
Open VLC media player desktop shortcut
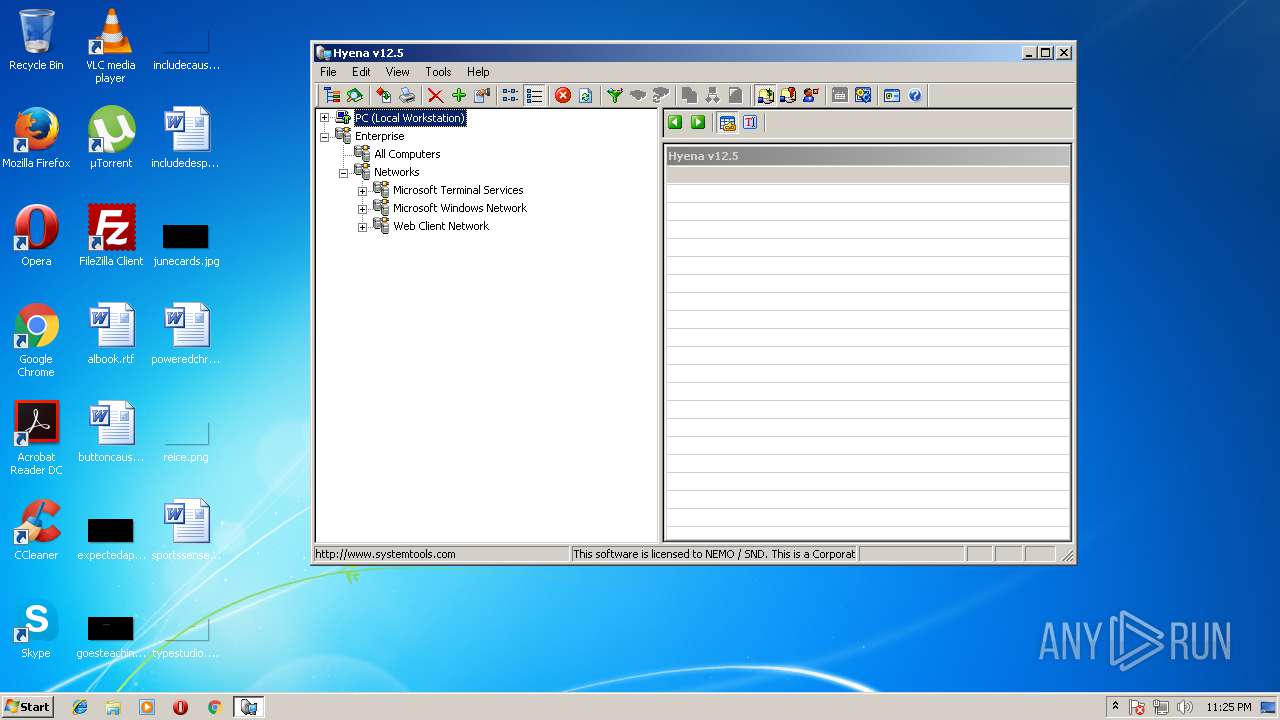(110, 45)
